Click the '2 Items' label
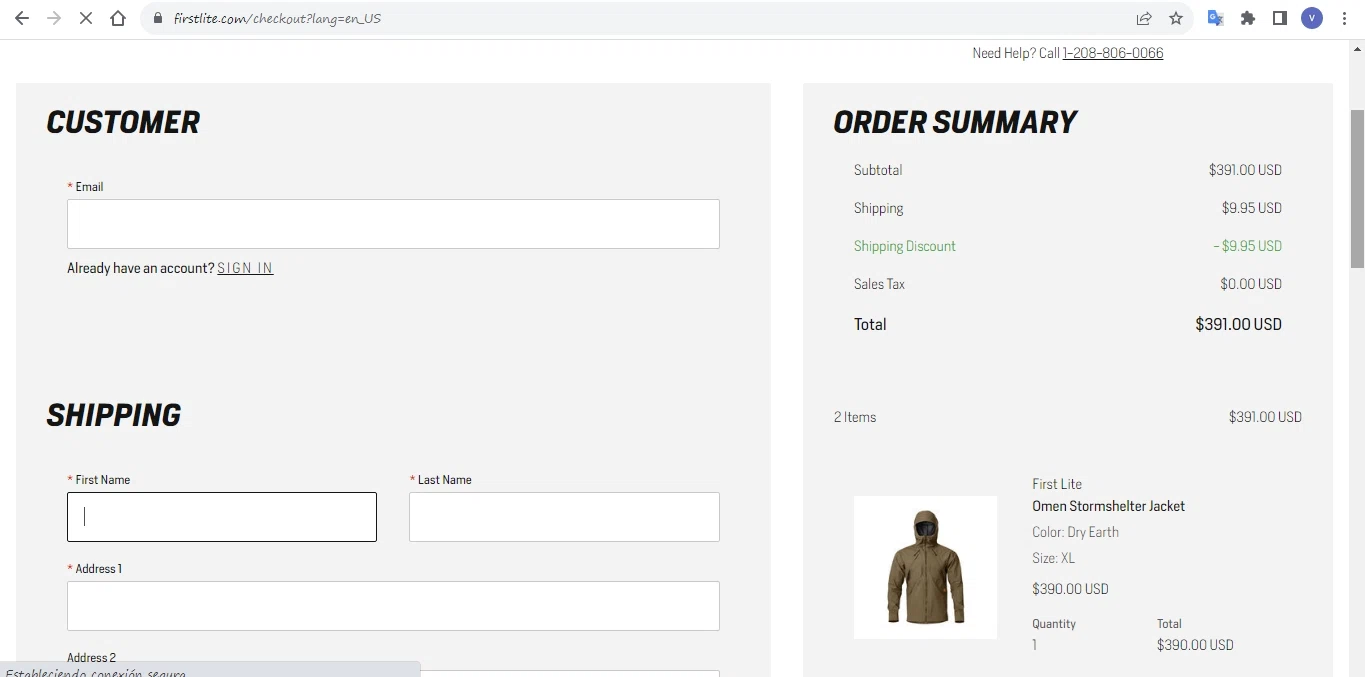 [x=855, y=417]
